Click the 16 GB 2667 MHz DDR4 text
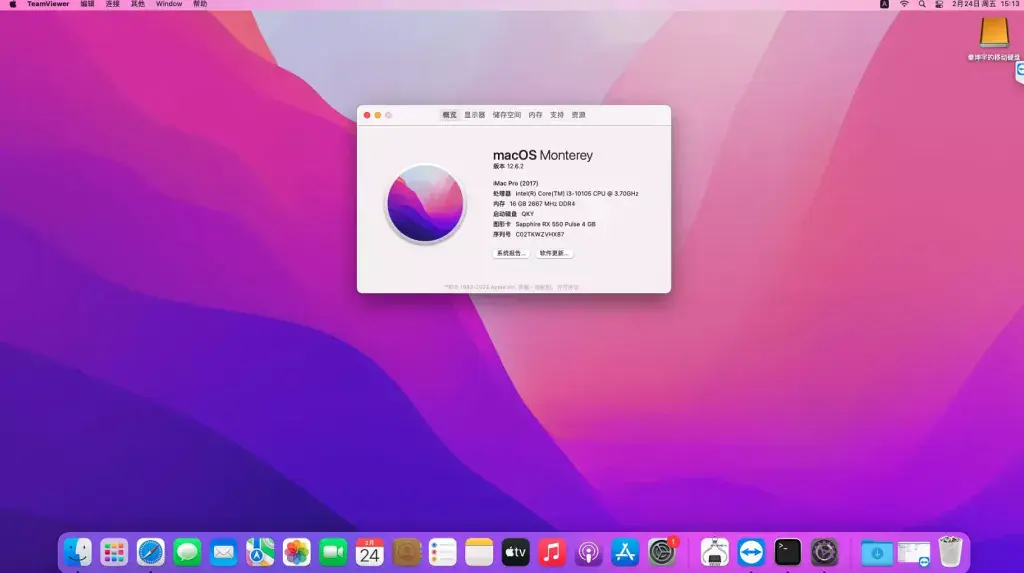Viewport: 1024px width, 573px height. click(542, 204)
